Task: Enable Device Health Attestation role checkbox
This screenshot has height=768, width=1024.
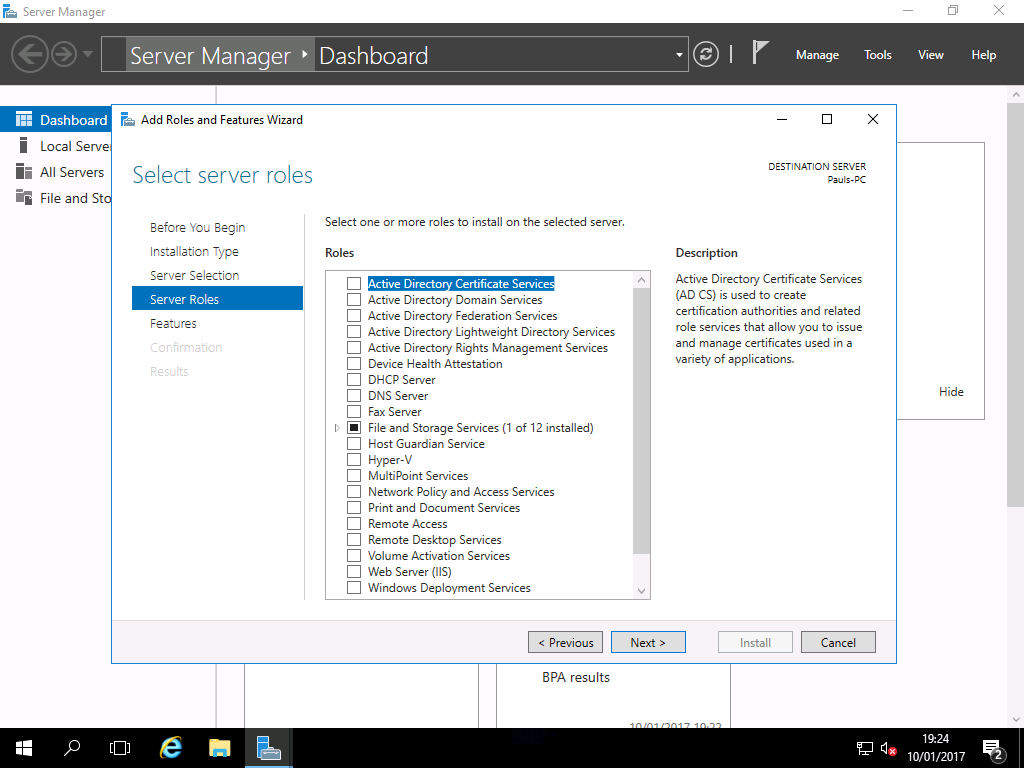Action: click(354, 364)
